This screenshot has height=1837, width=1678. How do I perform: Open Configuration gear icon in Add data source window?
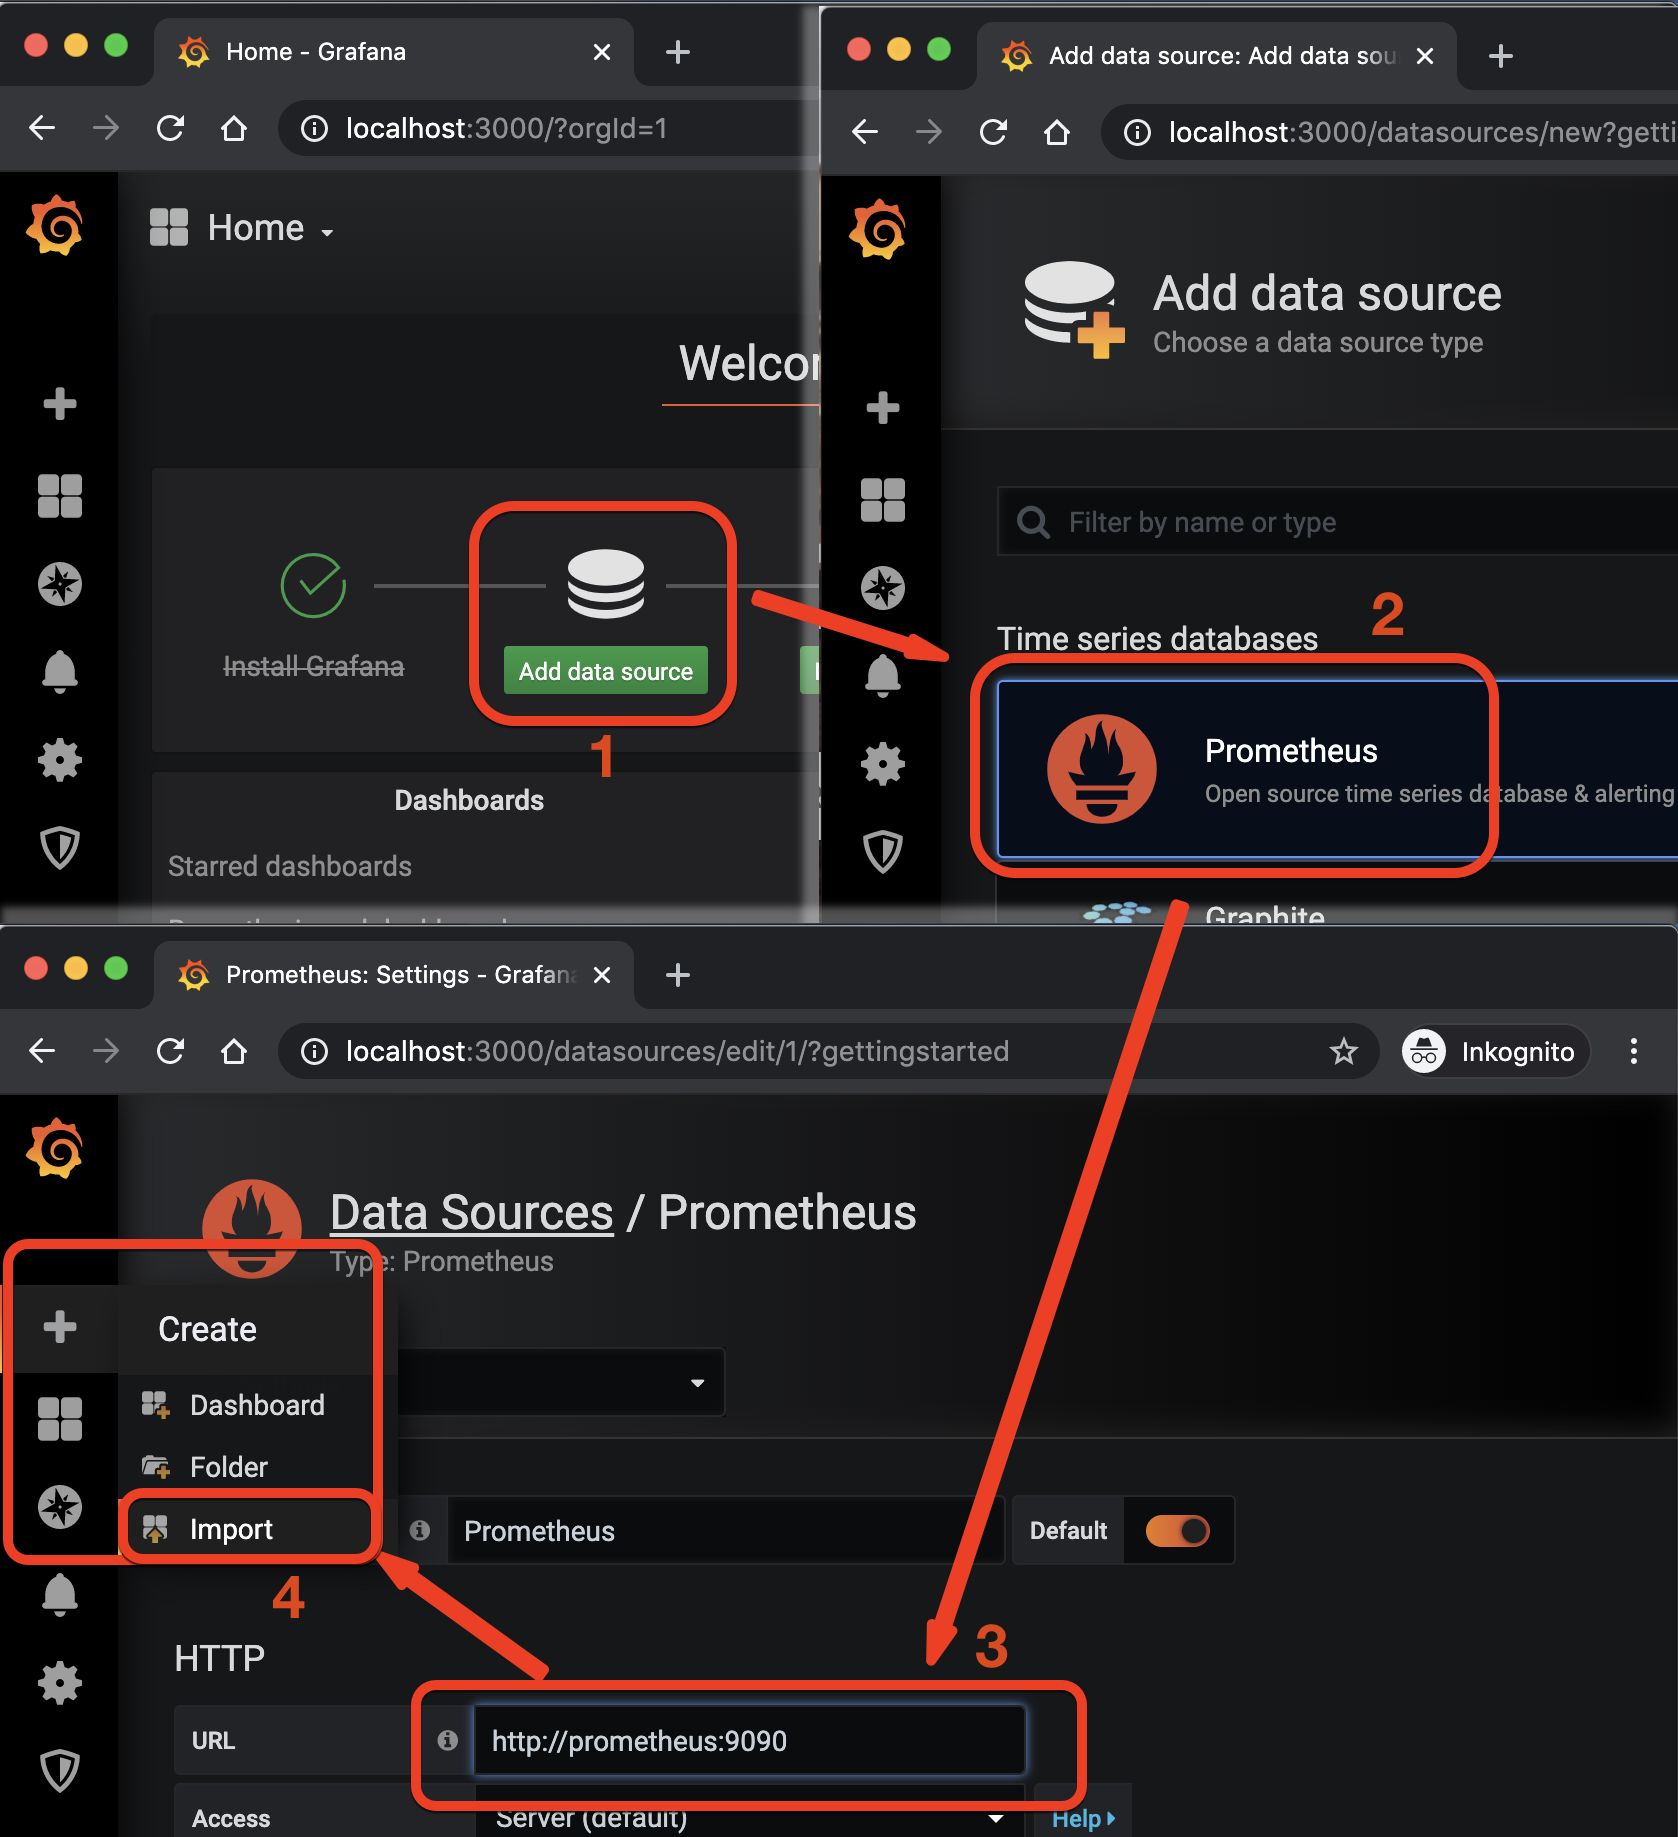point(883,764)
